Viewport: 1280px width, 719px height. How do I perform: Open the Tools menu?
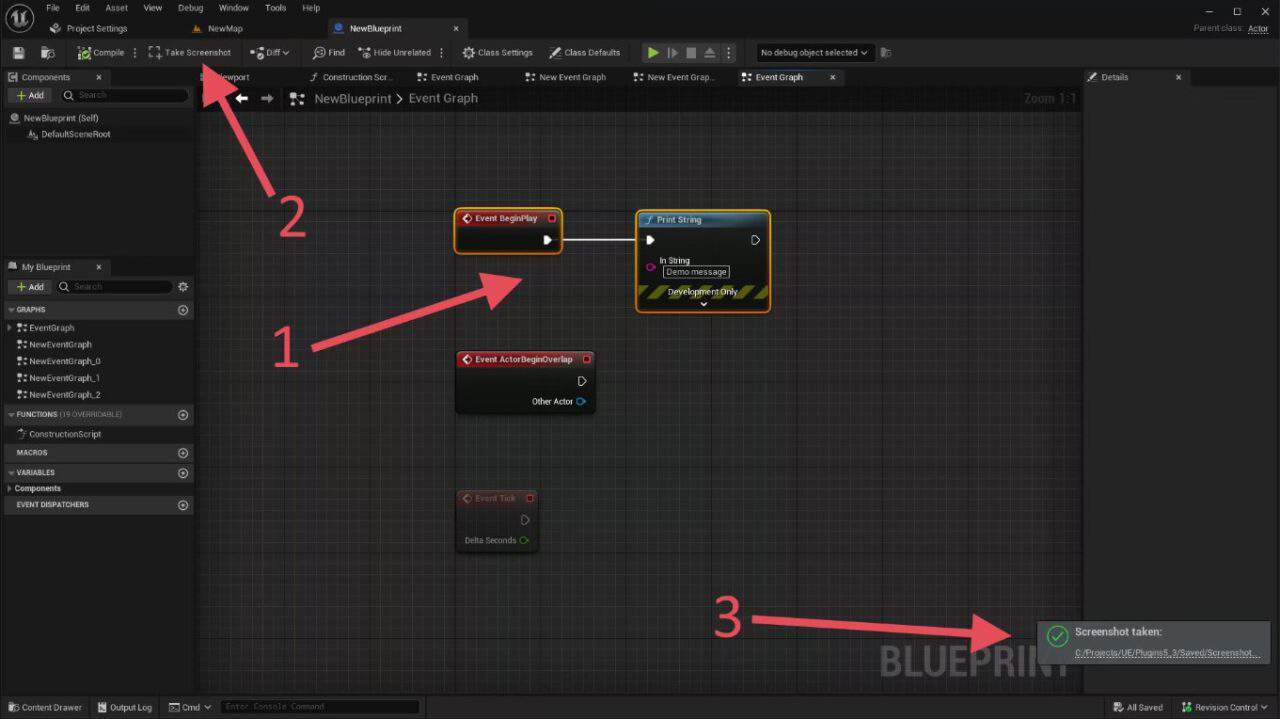tap(275, 8)
